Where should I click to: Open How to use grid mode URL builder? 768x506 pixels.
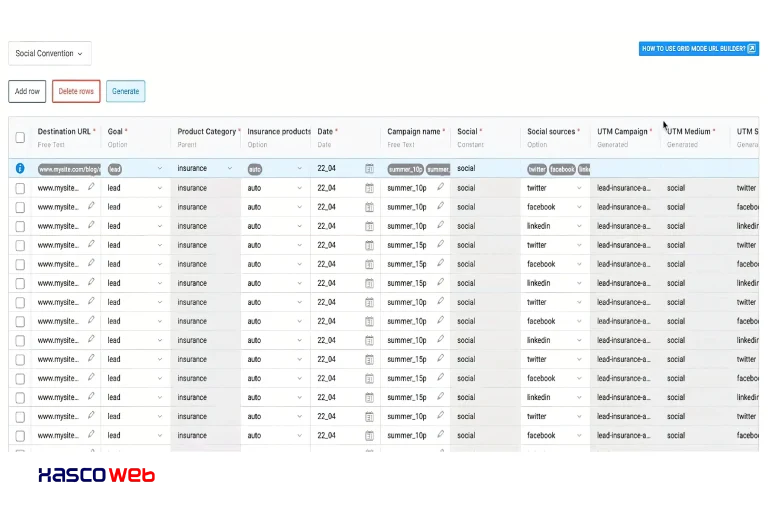[x=699, y=48]
